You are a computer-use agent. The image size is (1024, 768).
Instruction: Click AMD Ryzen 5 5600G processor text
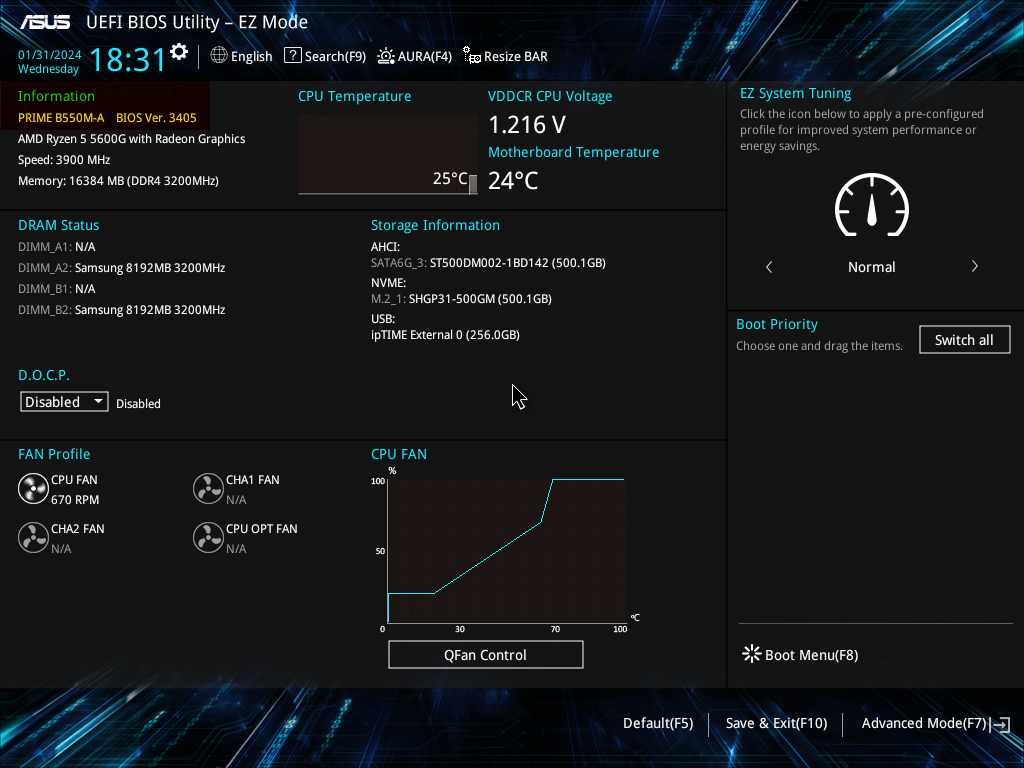click(131, 138)
